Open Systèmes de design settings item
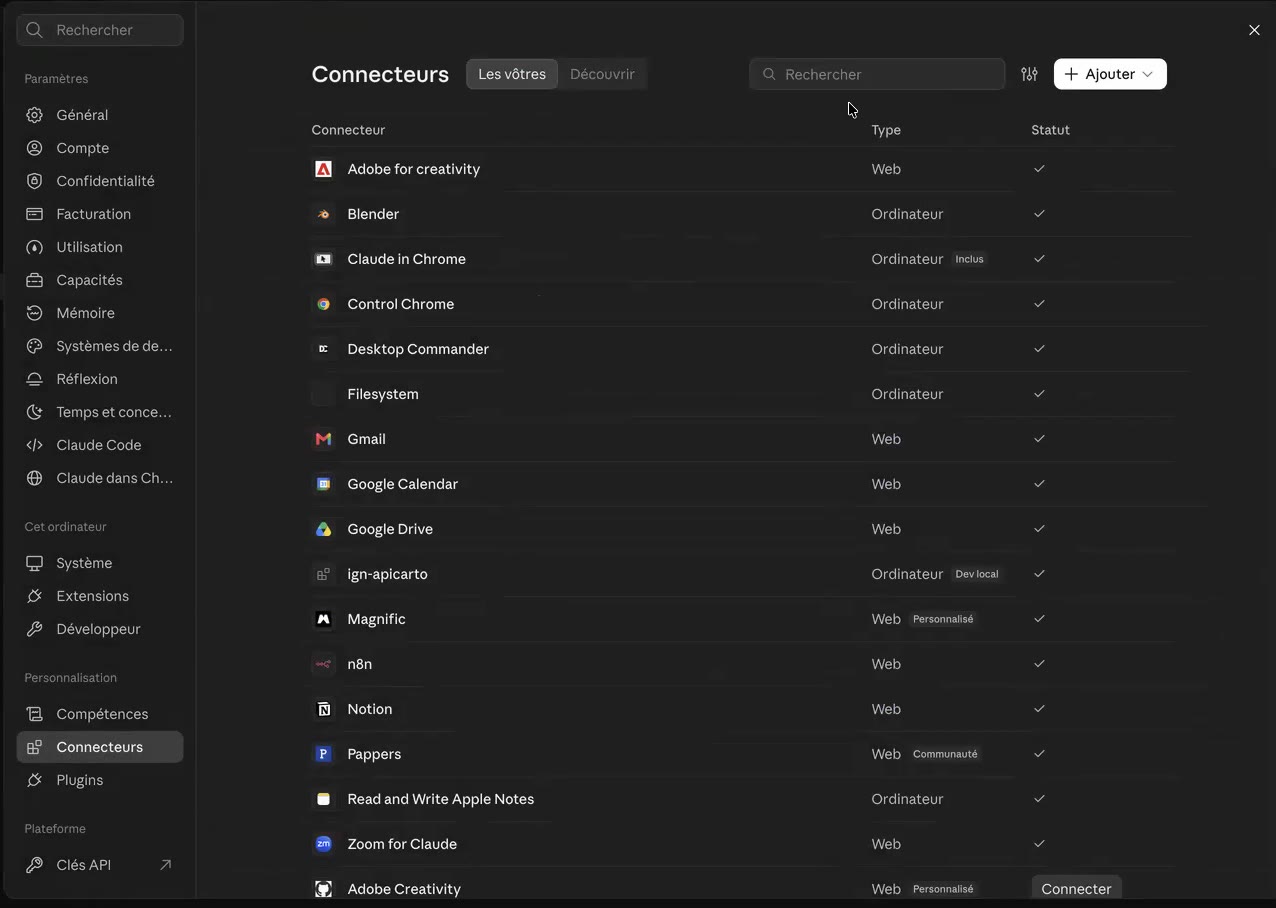The height and width of the screenshot is (908, 1276). [x=100, y=346]
